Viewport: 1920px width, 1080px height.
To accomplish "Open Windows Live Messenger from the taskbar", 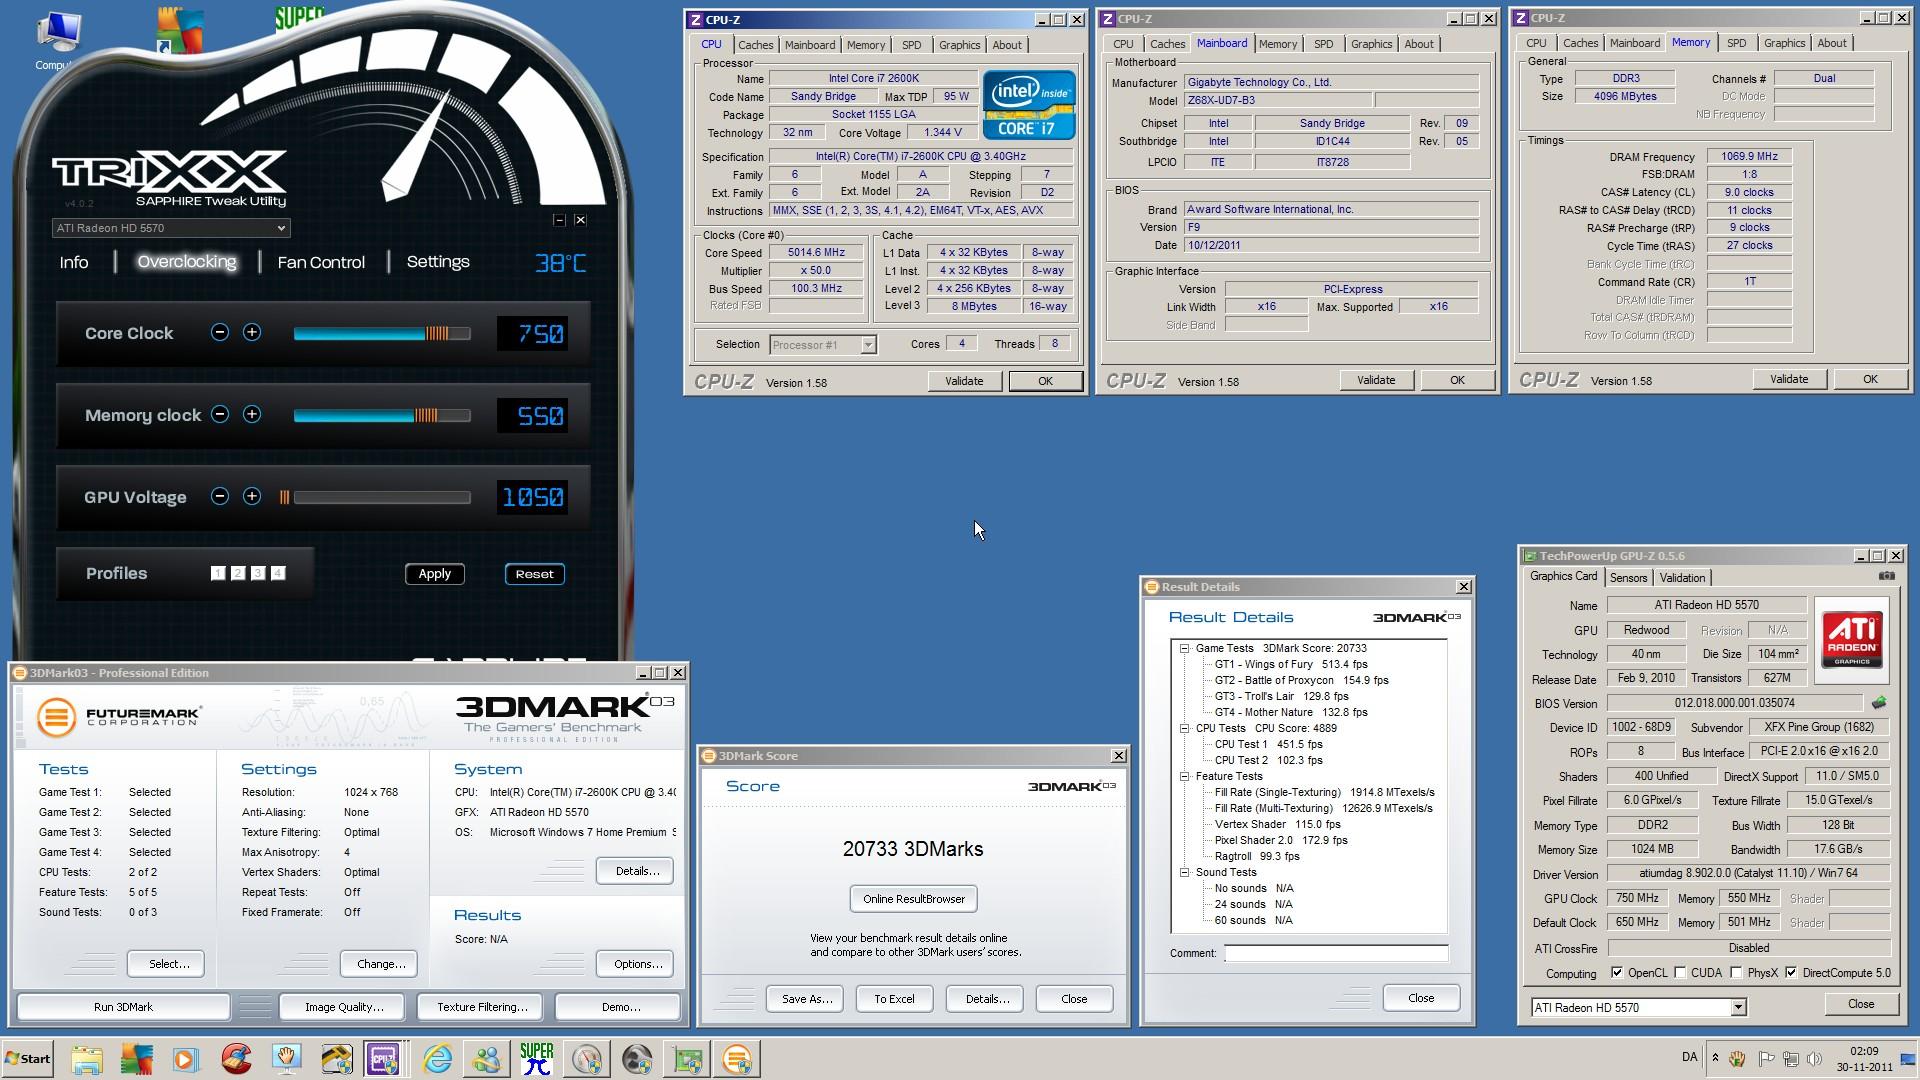I will (487, 1059).
